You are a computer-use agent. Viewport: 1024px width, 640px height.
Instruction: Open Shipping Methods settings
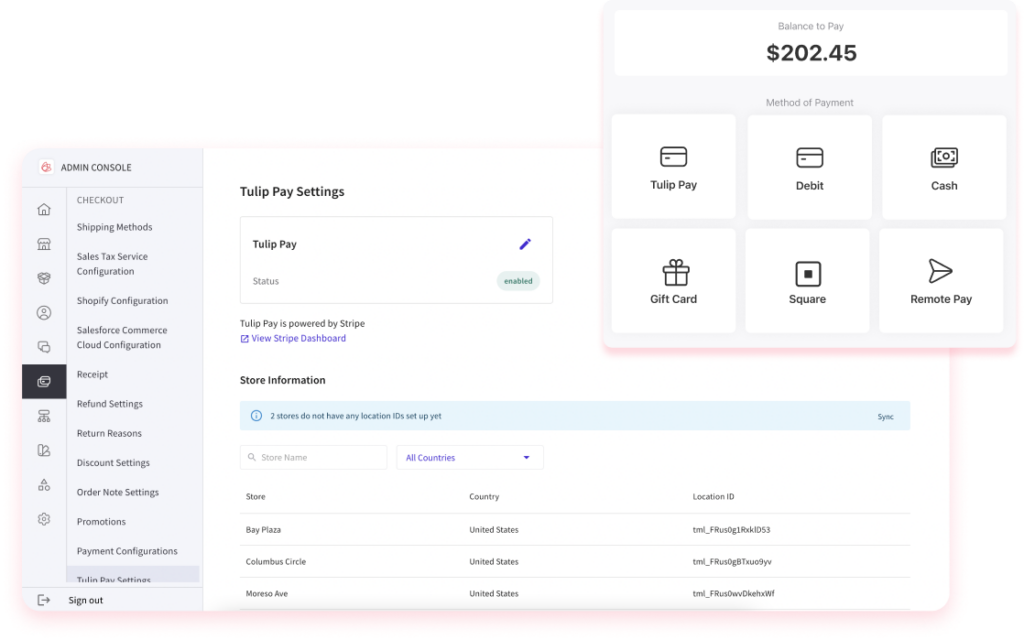(114, 227)
